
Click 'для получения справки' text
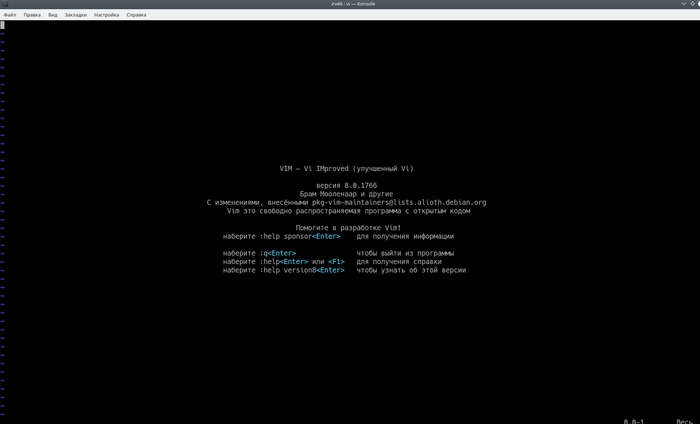[x=399, y=262]
